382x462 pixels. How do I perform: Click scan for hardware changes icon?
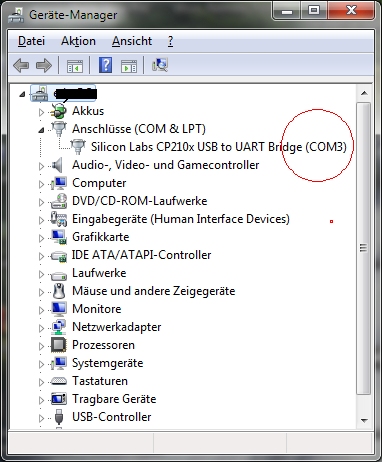click(x=160, y=65)
